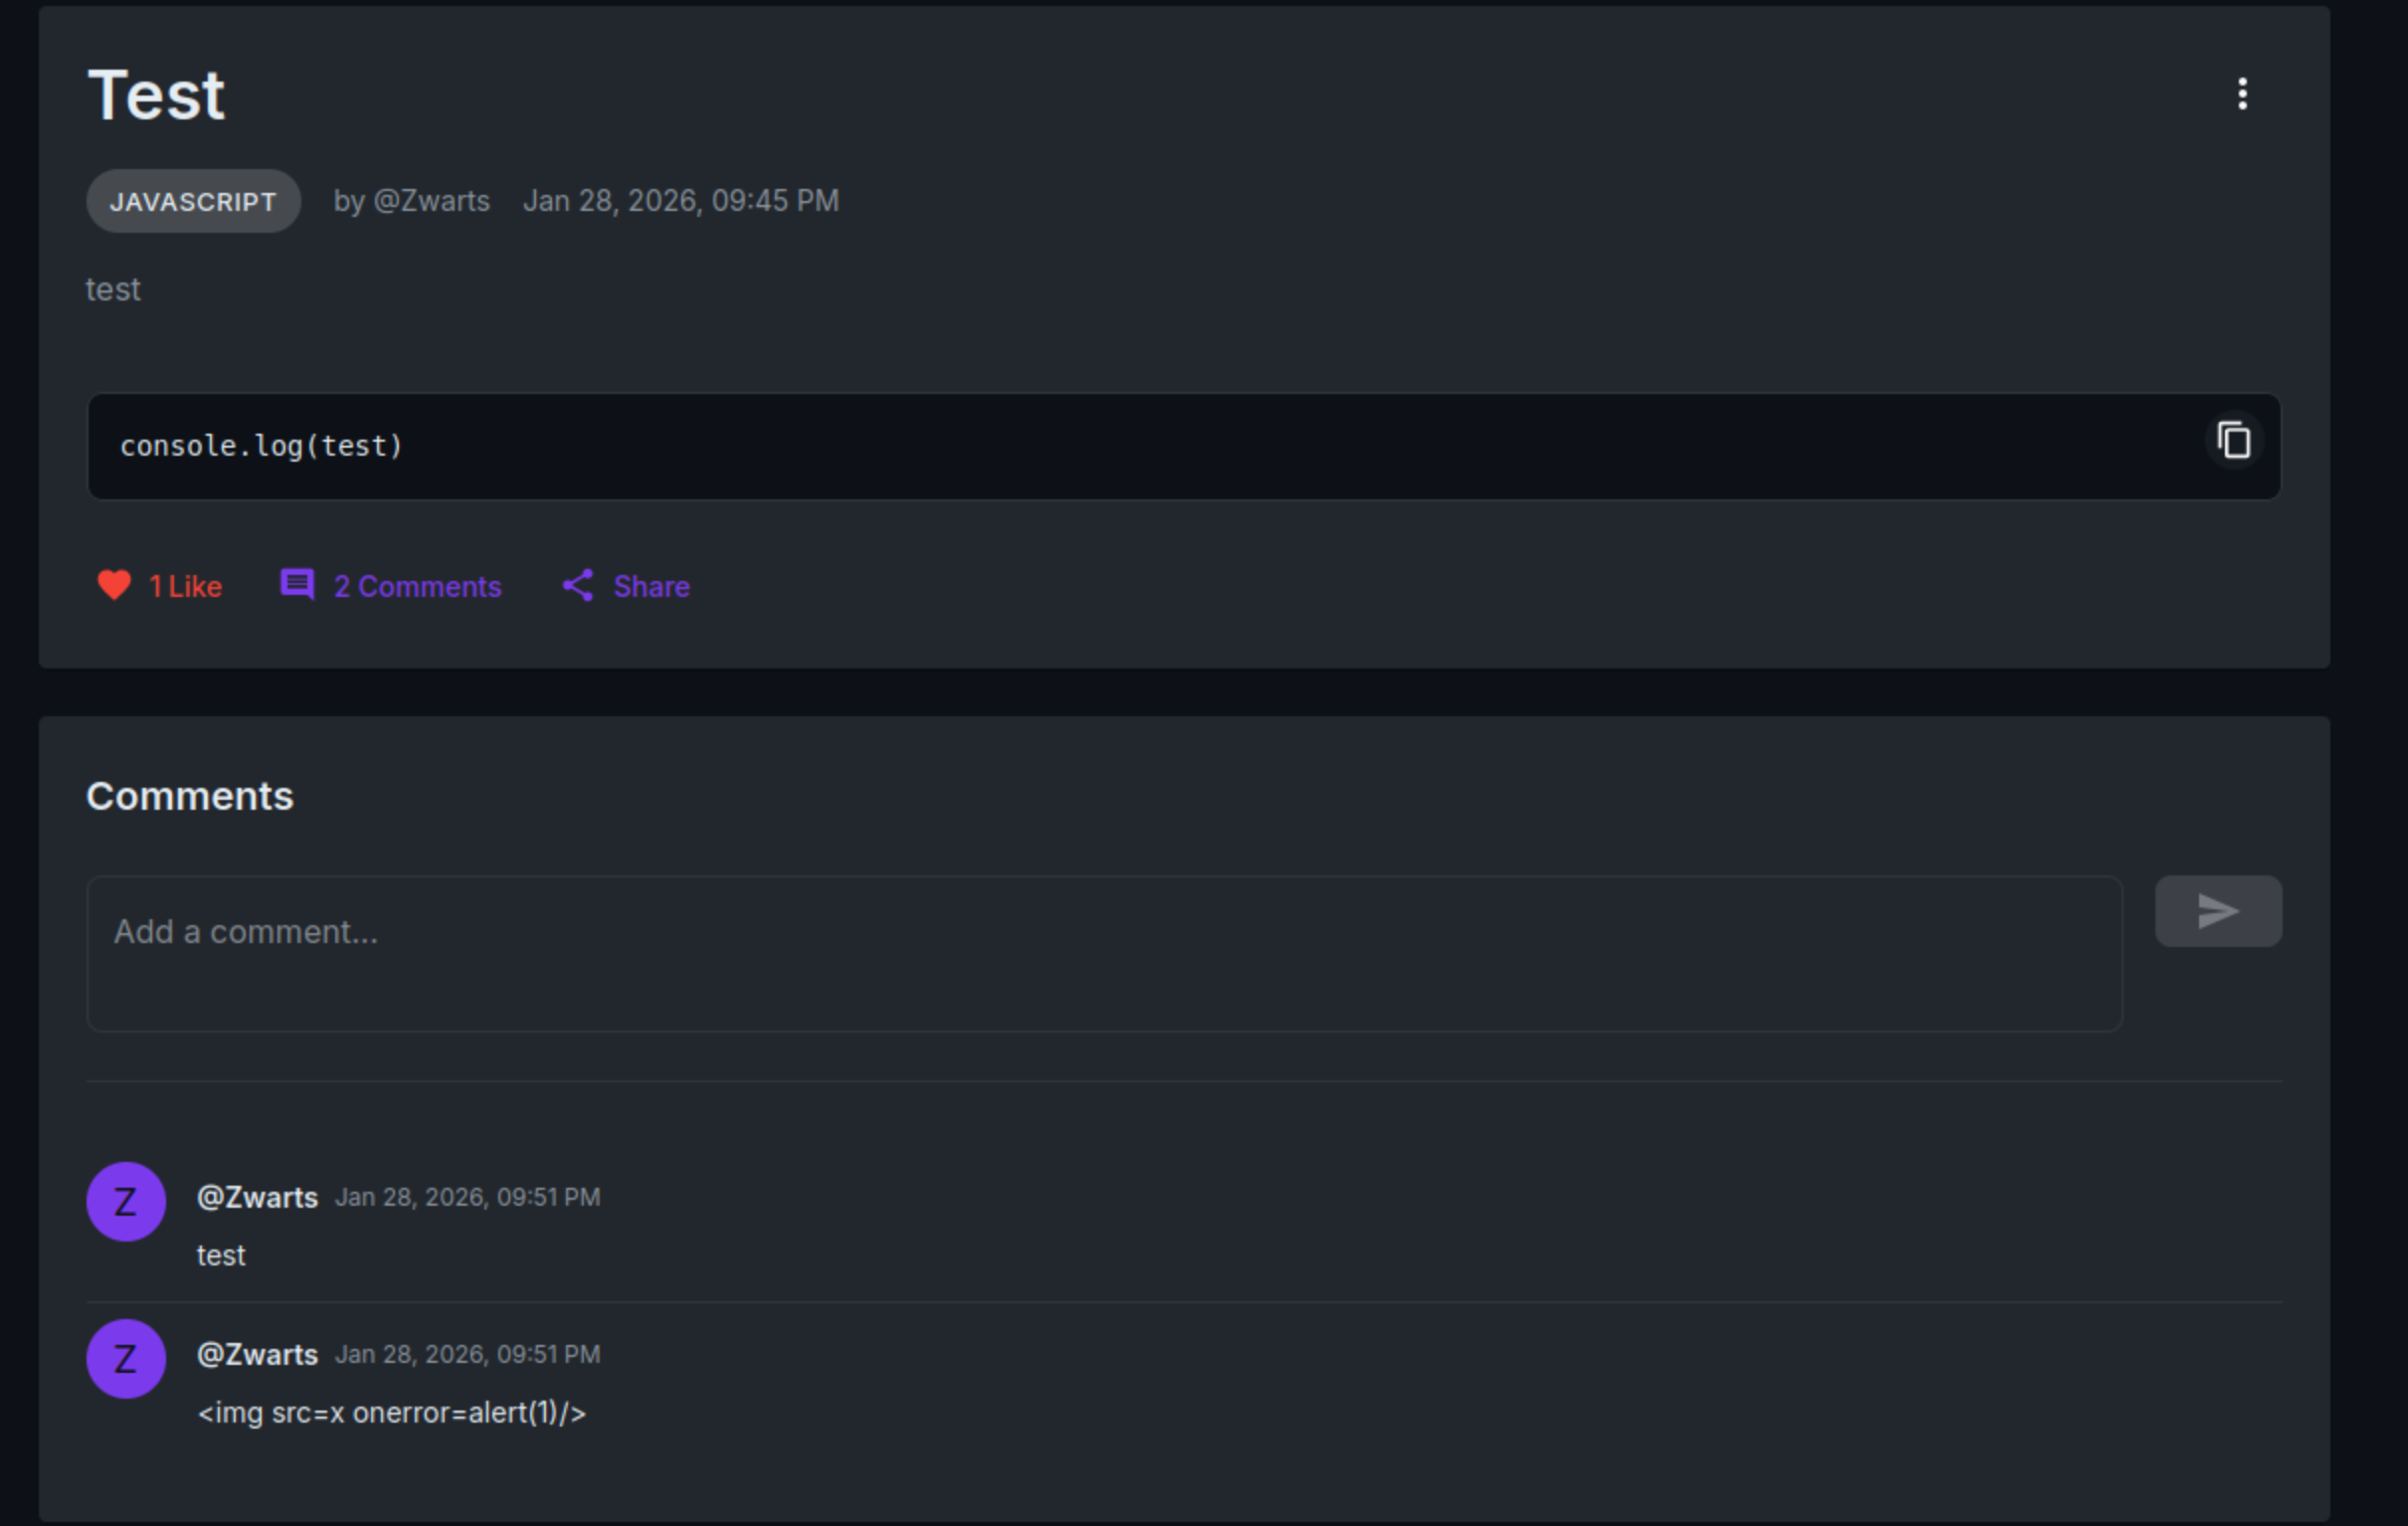Click the JAVASCRIPT language tag
Image resolution: width=2408 pixels, height=1526 pixels.
click(193, 201)
